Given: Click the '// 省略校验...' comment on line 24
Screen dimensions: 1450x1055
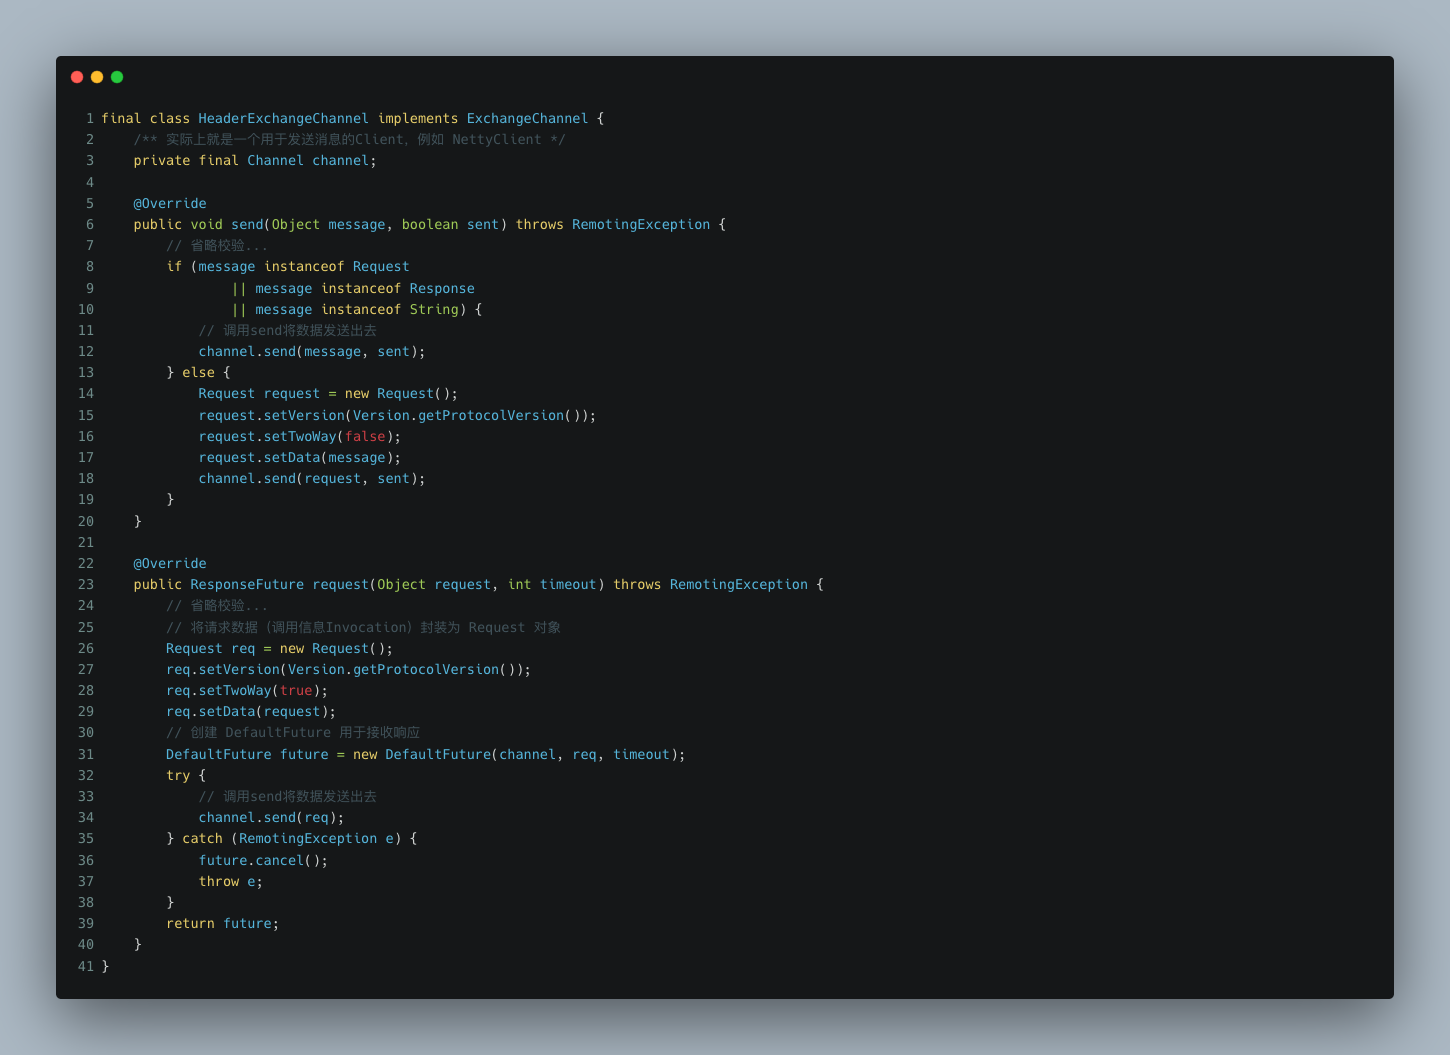Looking at the screenshot, I should [x=217, y=605].
